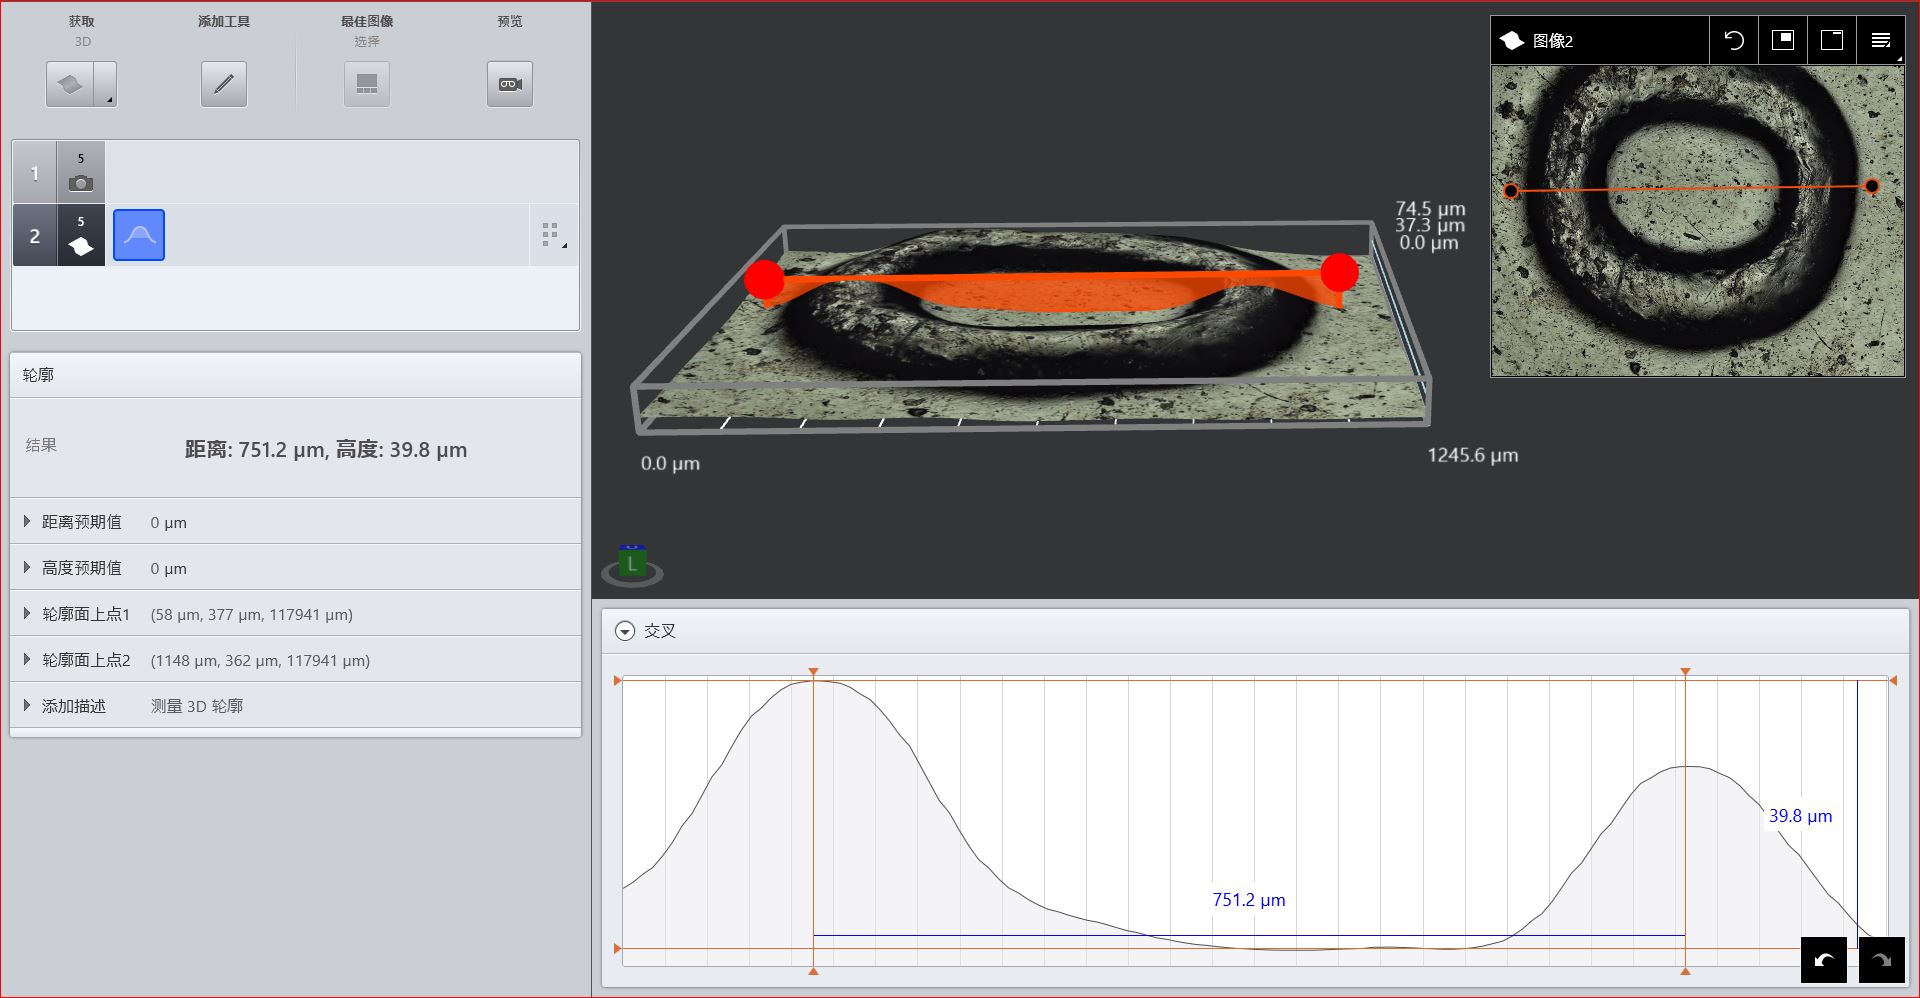
Task: Toggle small window layout in 图像2 panel
Action: (1782, 40)
